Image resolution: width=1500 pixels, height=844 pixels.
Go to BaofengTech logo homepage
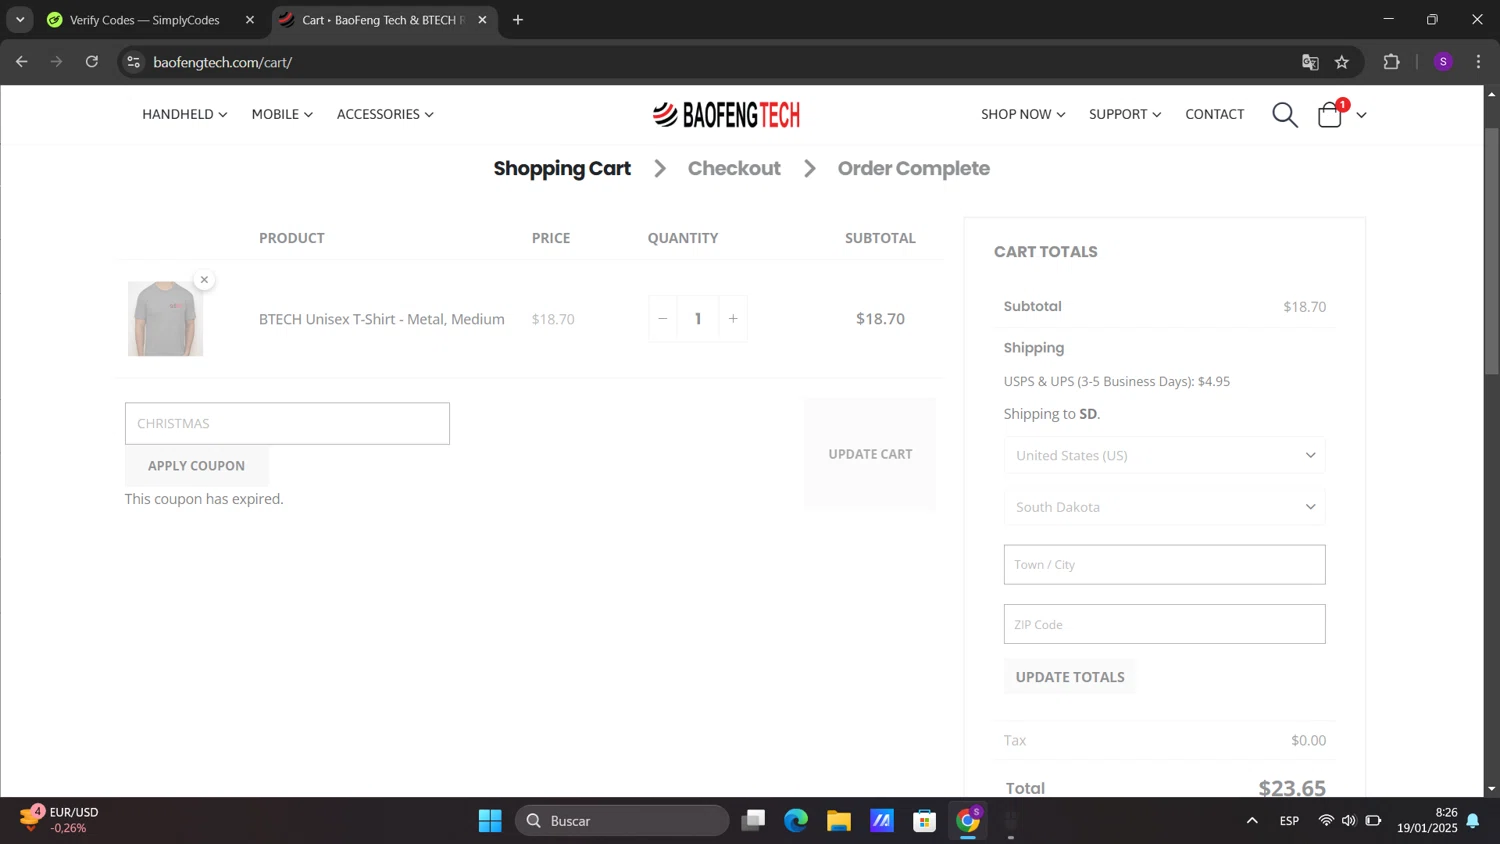click(726, 115)
